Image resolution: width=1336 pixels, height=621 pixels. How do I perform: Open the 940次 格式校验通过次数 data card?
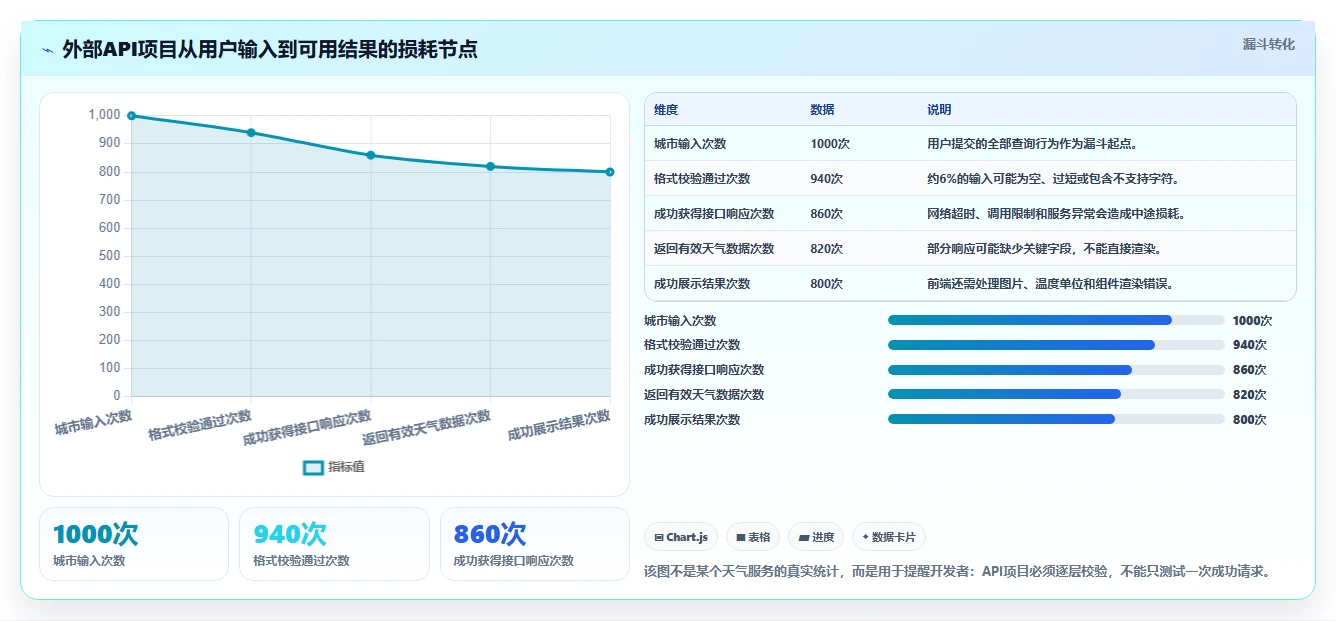[x=334, y=544]
